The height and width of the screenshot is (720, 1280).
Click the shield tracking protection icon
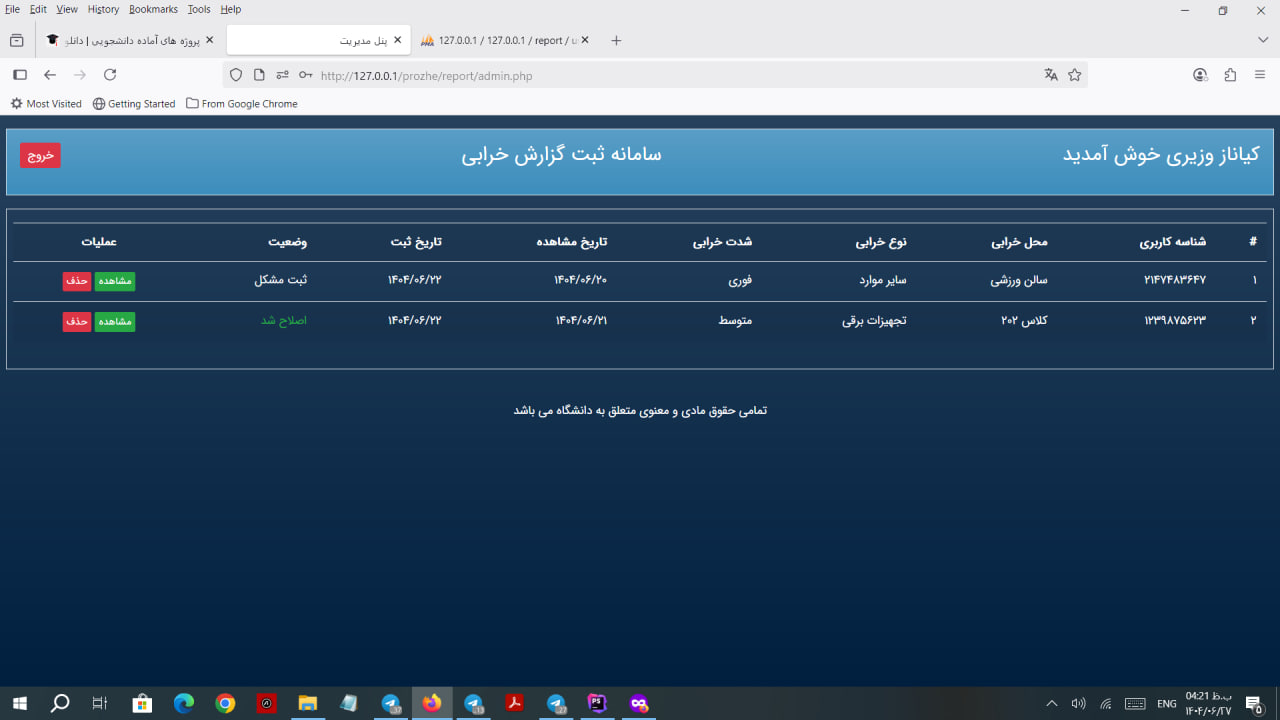click(x=236, y=75)
